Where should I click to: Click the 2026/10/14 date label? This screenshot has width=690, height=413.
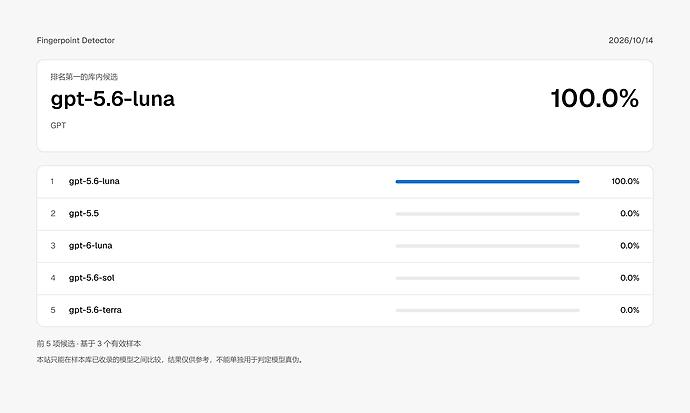[x=631, y=40]
